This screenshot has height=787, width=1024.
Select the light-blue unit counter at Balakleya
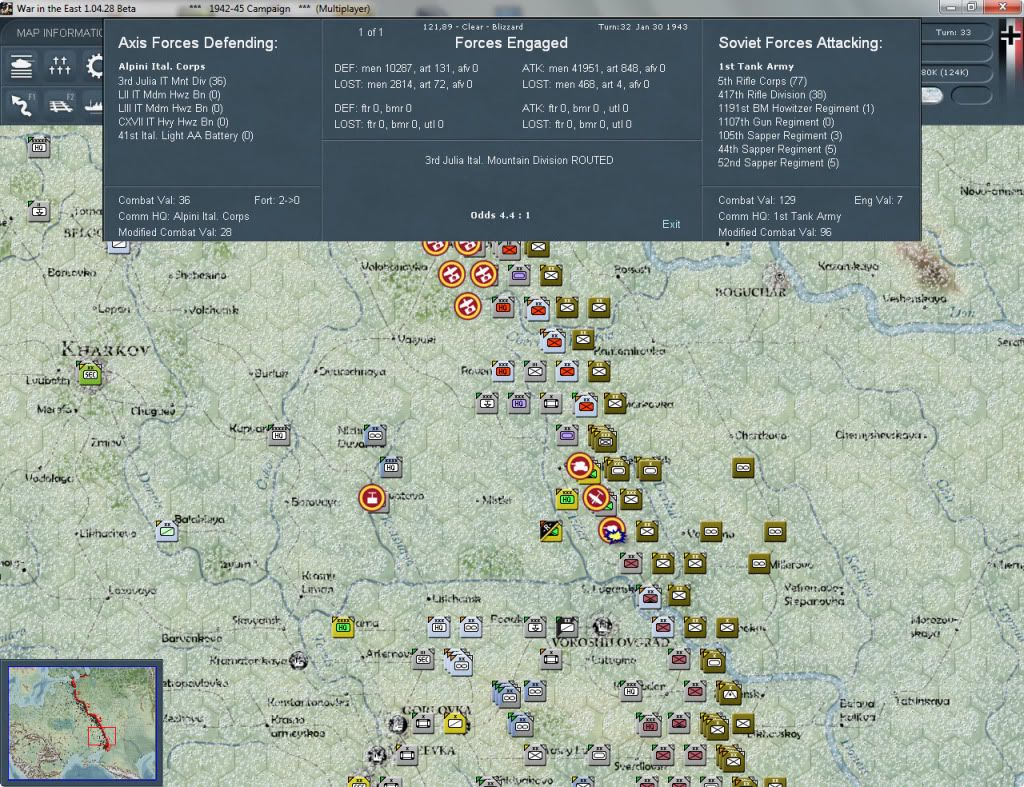167,530
